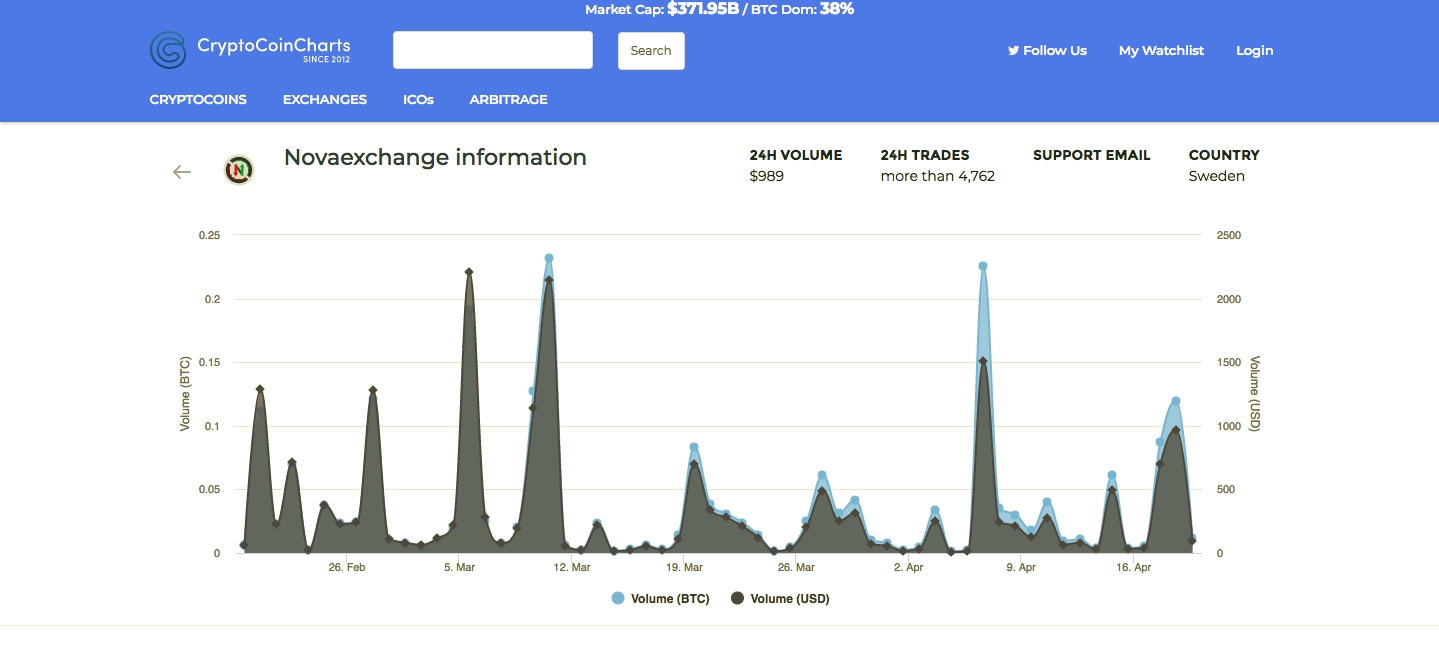Click the CryptoCoinCharts logo icon

[x=168, y=50]
